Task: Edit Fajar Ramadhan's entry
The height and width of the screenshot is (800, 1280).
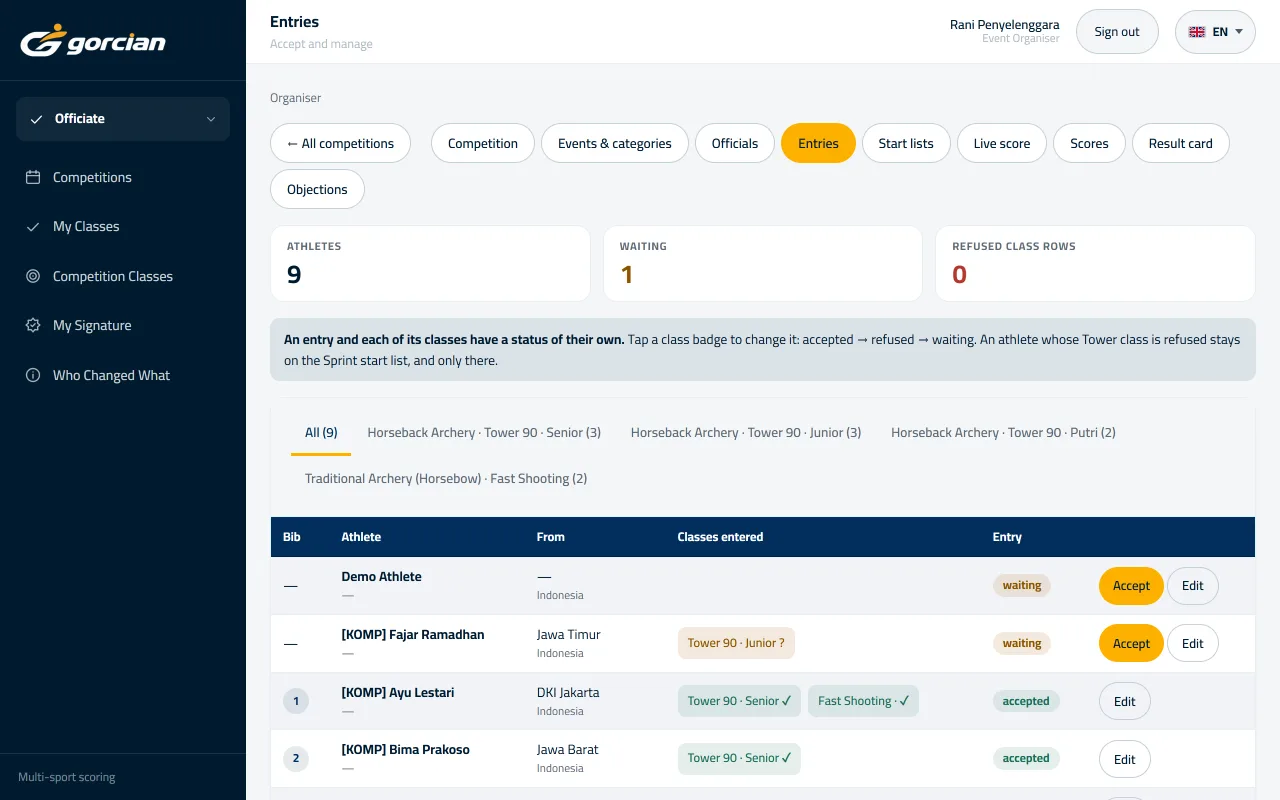Action: tap(1193, 644)
